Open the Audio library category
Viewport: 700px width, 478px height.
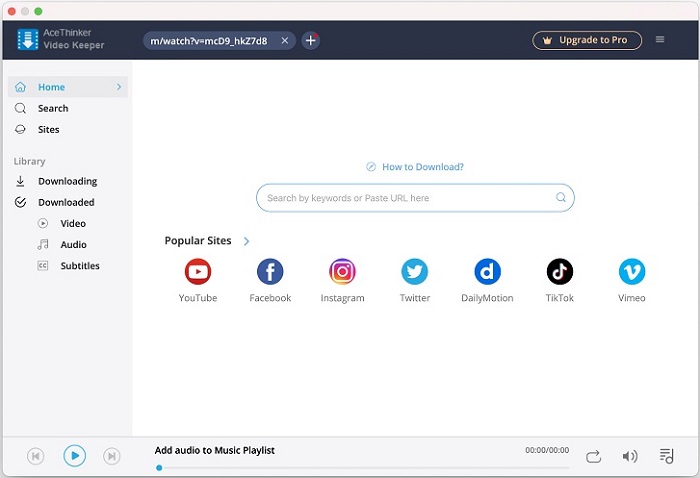73,245
